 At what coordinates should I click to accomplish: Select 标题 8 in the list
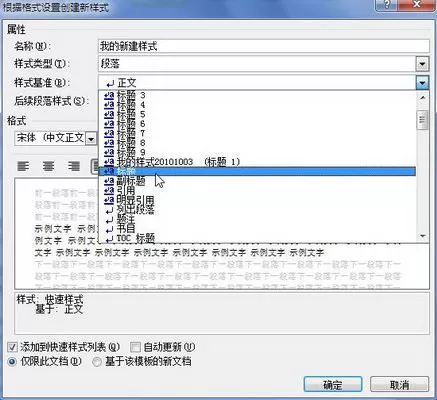257,143
